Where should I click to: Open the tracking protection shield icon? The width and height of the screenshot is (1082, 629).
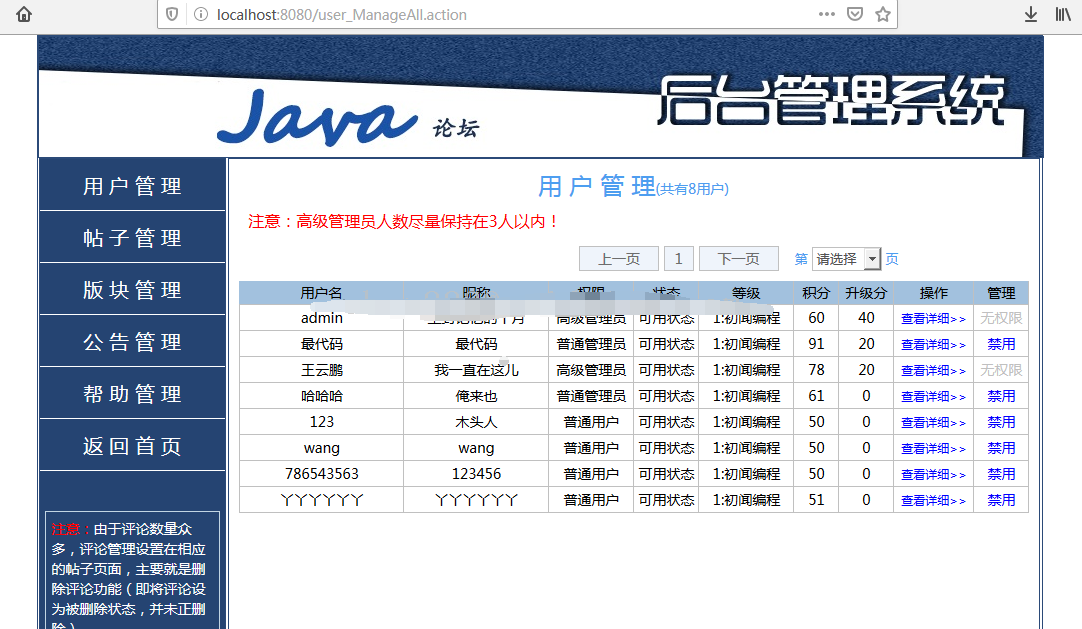tap(173, 14)
